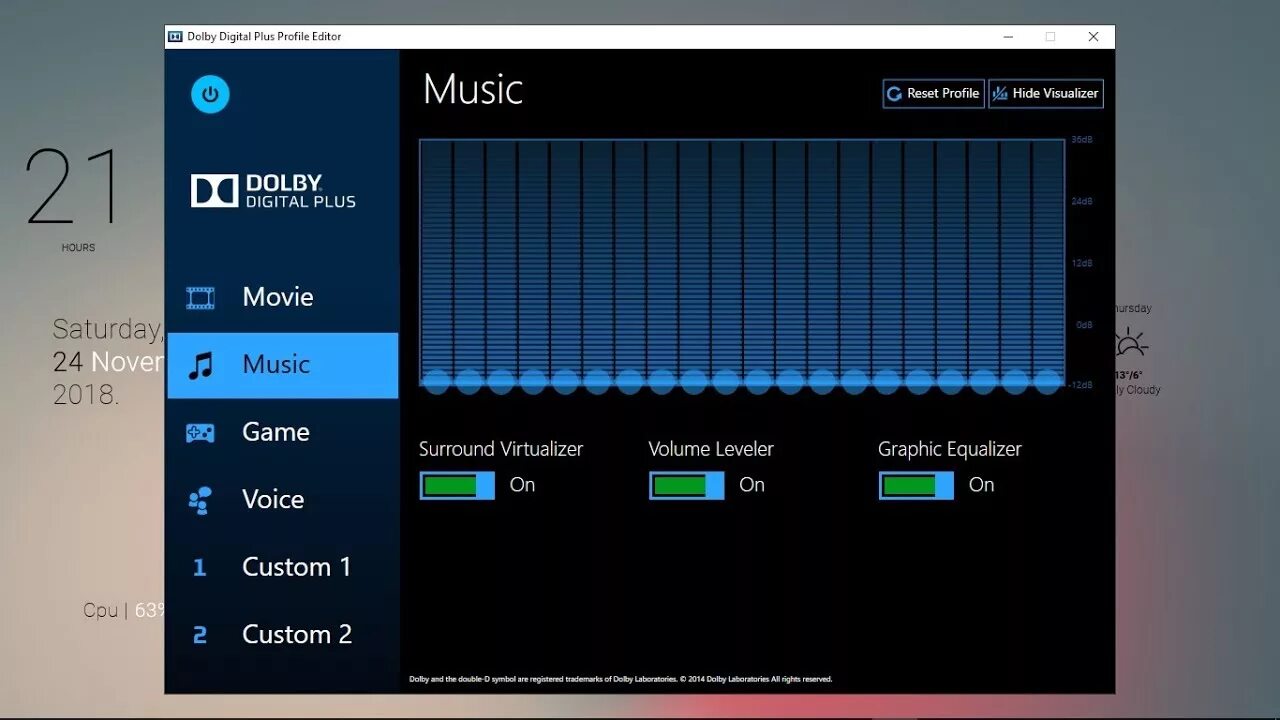Screen dimensions: 1280x720
Task: Close the Dolby Profile Editor window
Action: coord(1093,37)
